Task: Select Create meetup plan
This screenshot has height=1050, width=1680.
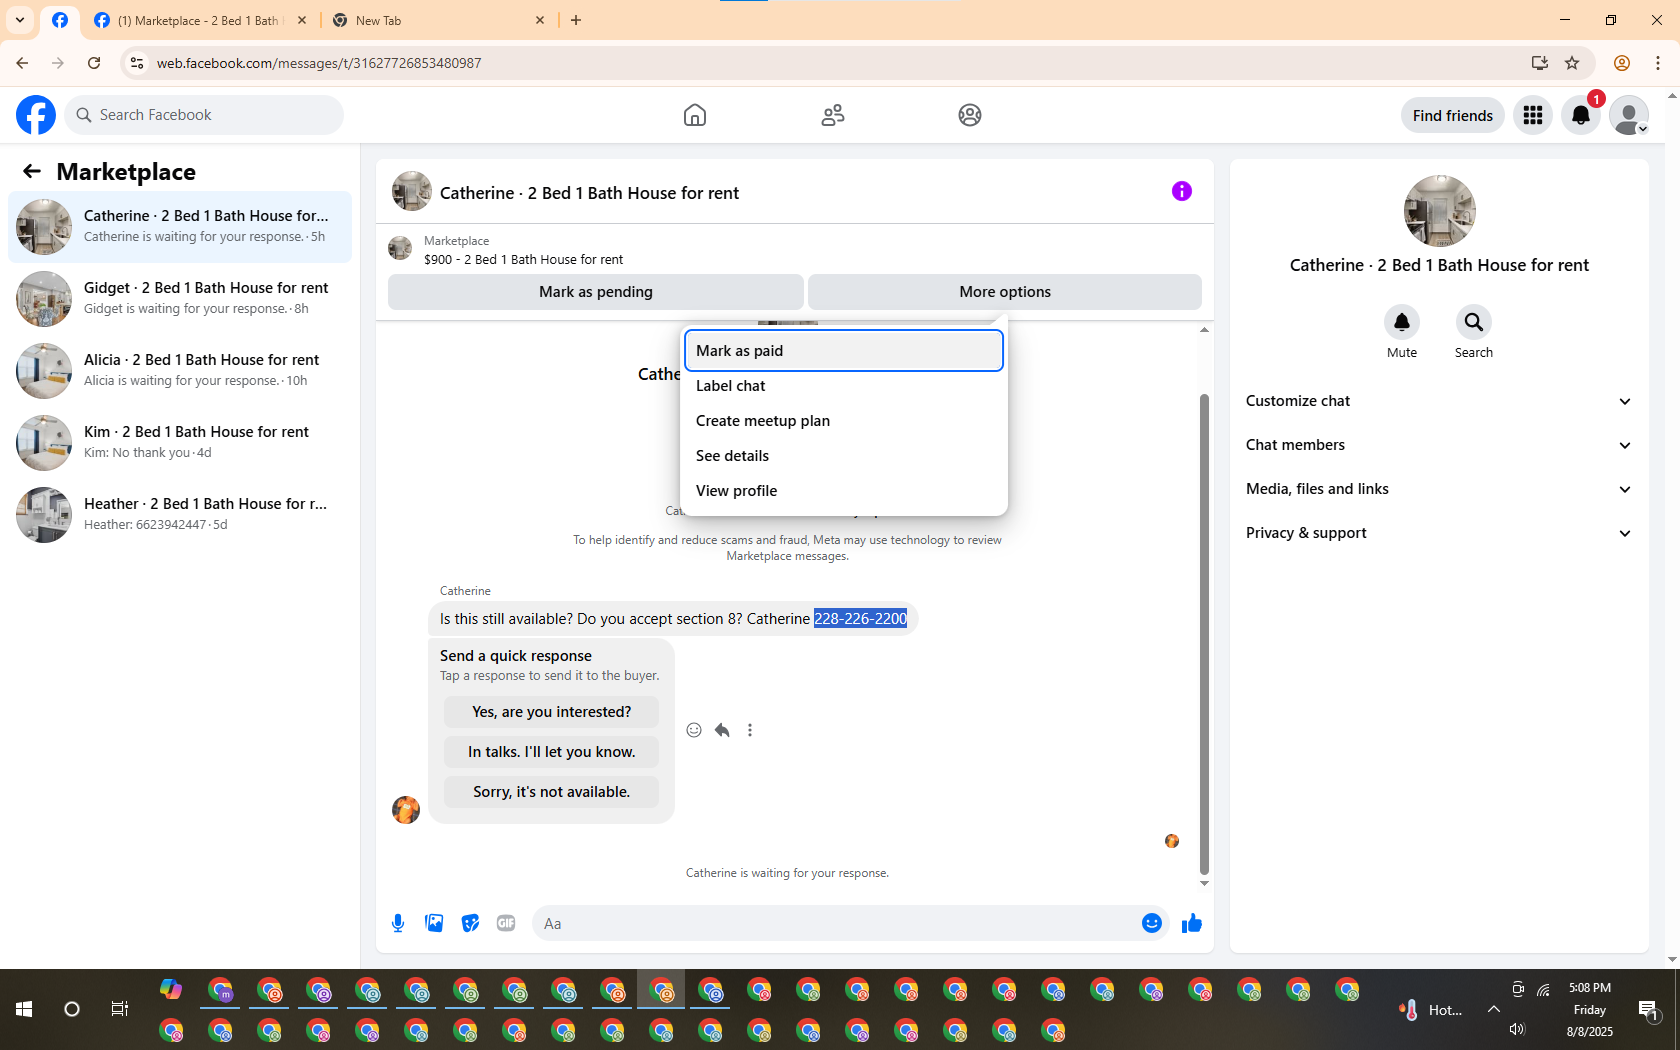Action: (844, 421)
